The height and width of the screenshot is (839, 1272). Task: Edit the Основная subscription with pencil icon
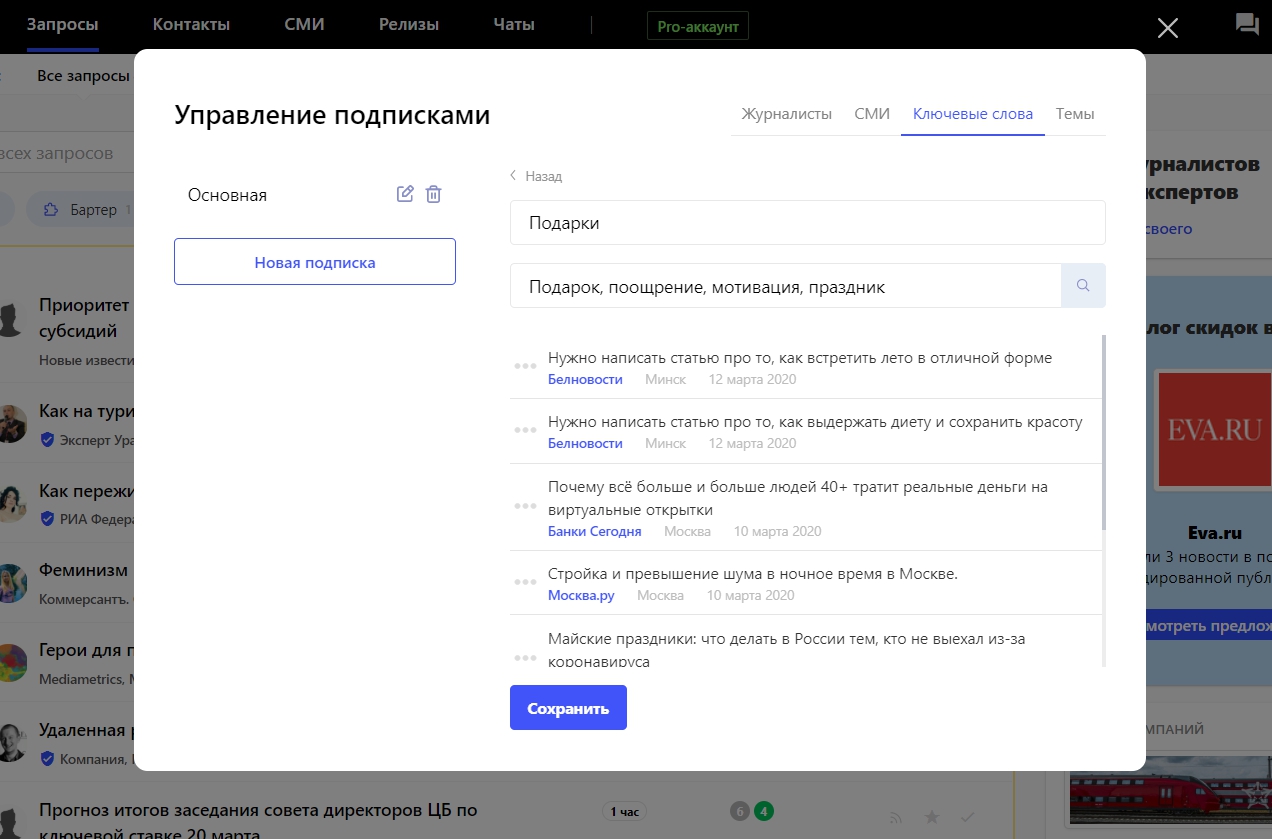(x=405, y=194)
